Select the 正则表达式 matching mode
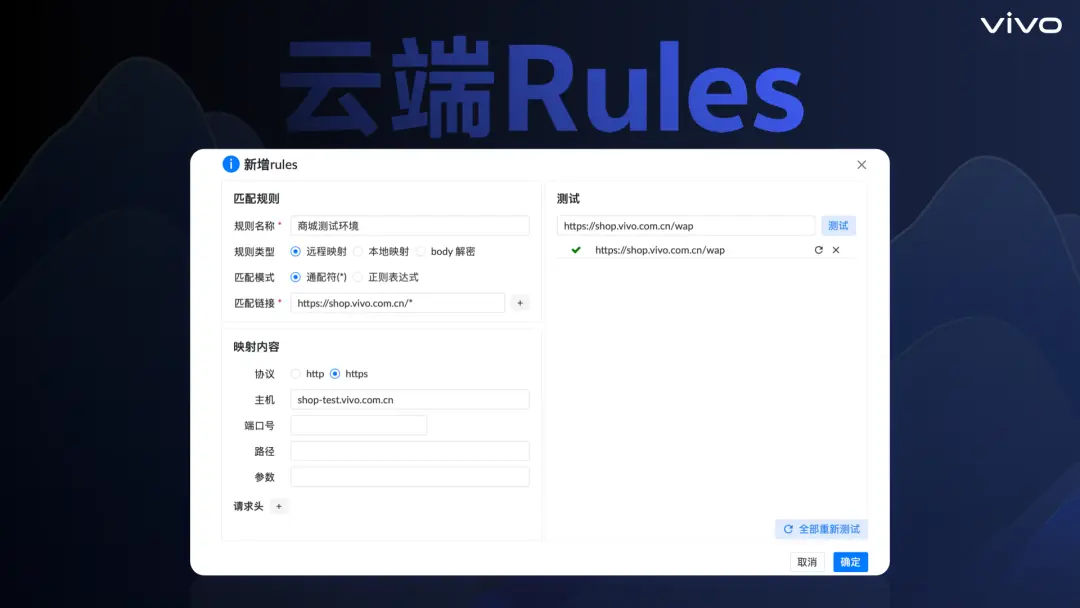Screen dimensions: 1080x608 click(x=357, y=277)
